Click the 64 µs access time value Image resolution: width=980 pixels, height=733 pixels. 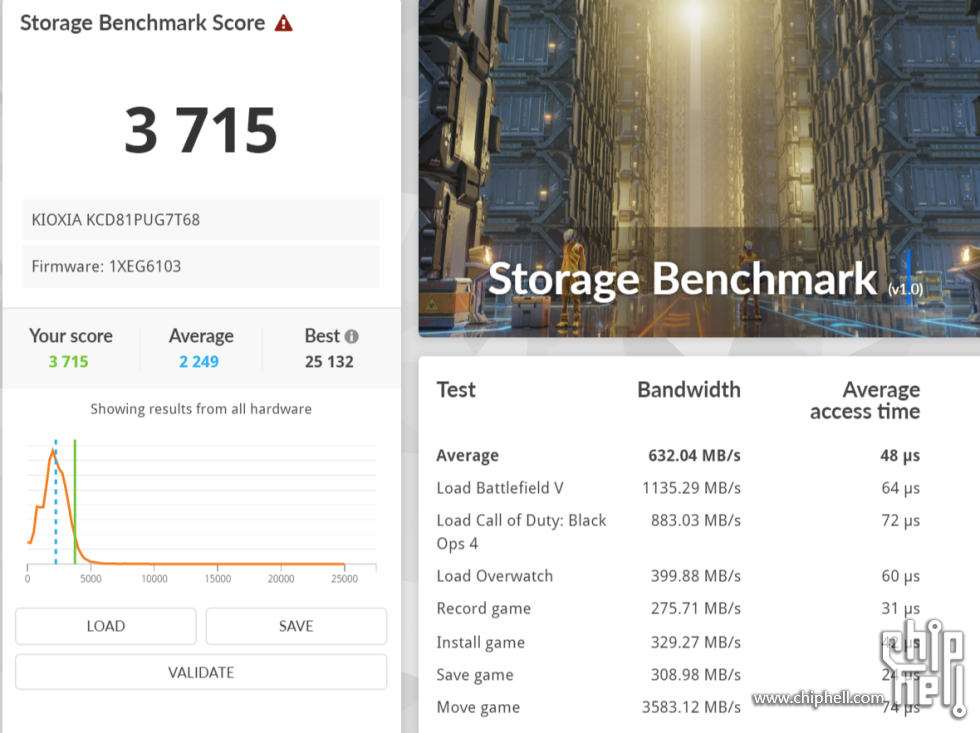[901, 488]
